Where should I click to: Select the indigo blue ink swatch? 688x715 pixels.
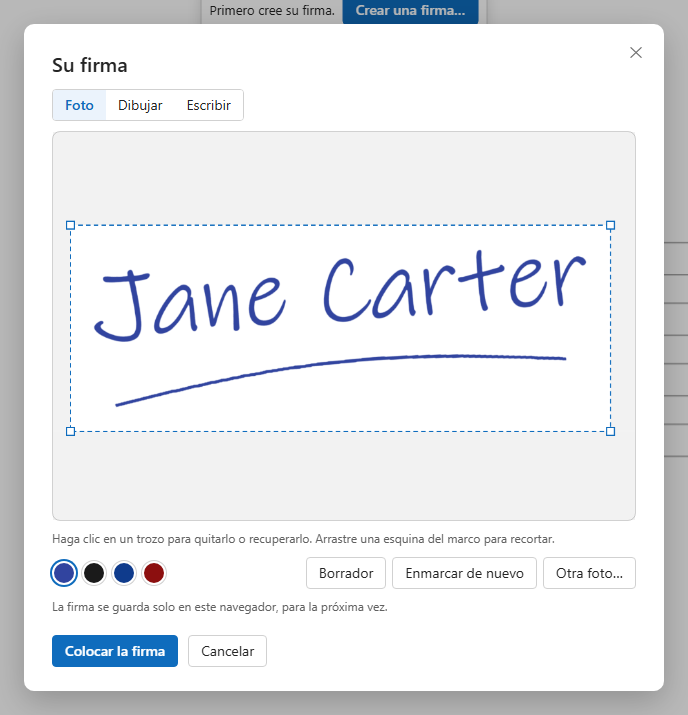tap(64, 573)
